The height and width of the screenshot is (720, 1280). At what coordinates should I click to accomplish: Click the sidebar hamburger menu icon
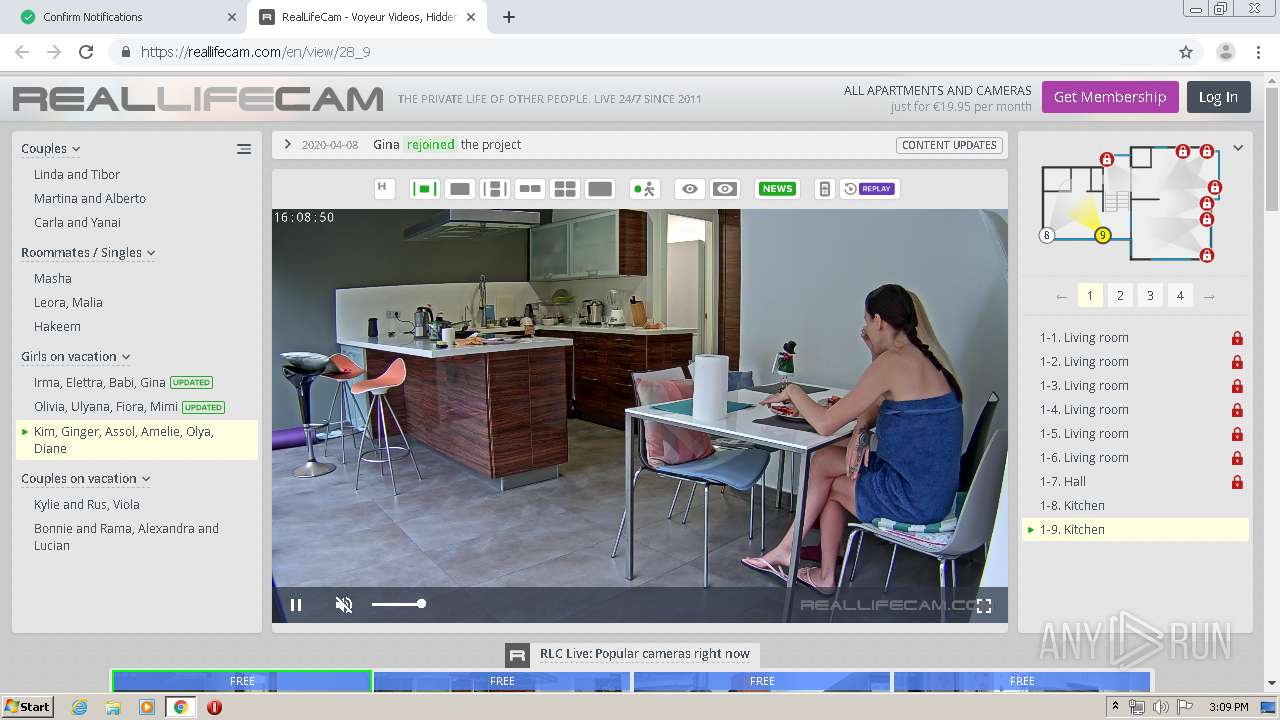point(244,149)
